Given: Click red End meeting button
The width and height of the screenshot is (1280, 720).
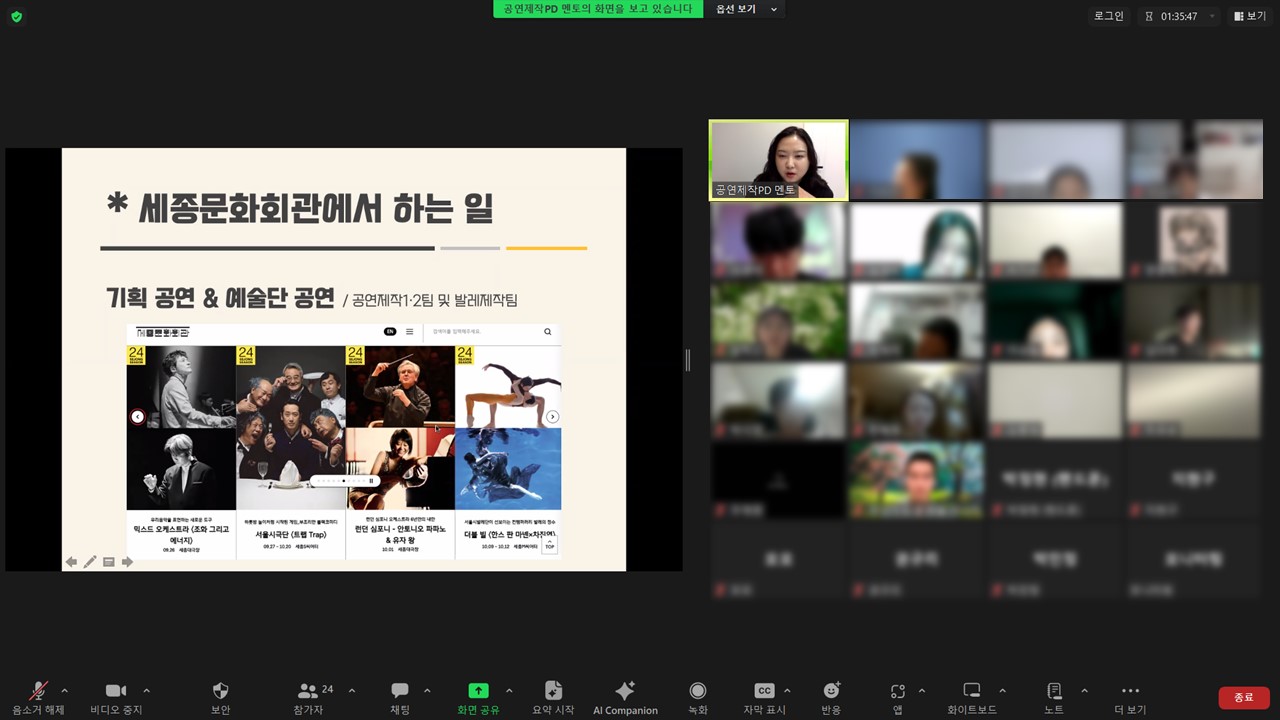Looking at the screenshot, I should [1244, 697].
